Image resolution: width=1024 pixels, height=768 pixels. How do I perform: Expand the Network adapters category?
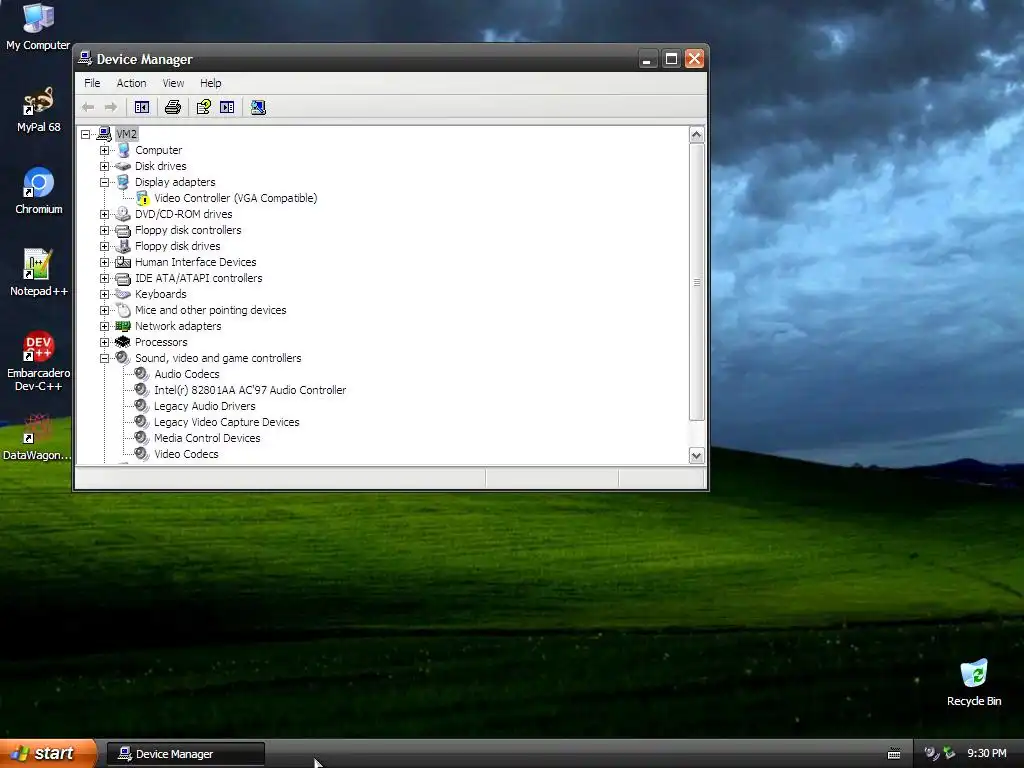pos(104,327)
